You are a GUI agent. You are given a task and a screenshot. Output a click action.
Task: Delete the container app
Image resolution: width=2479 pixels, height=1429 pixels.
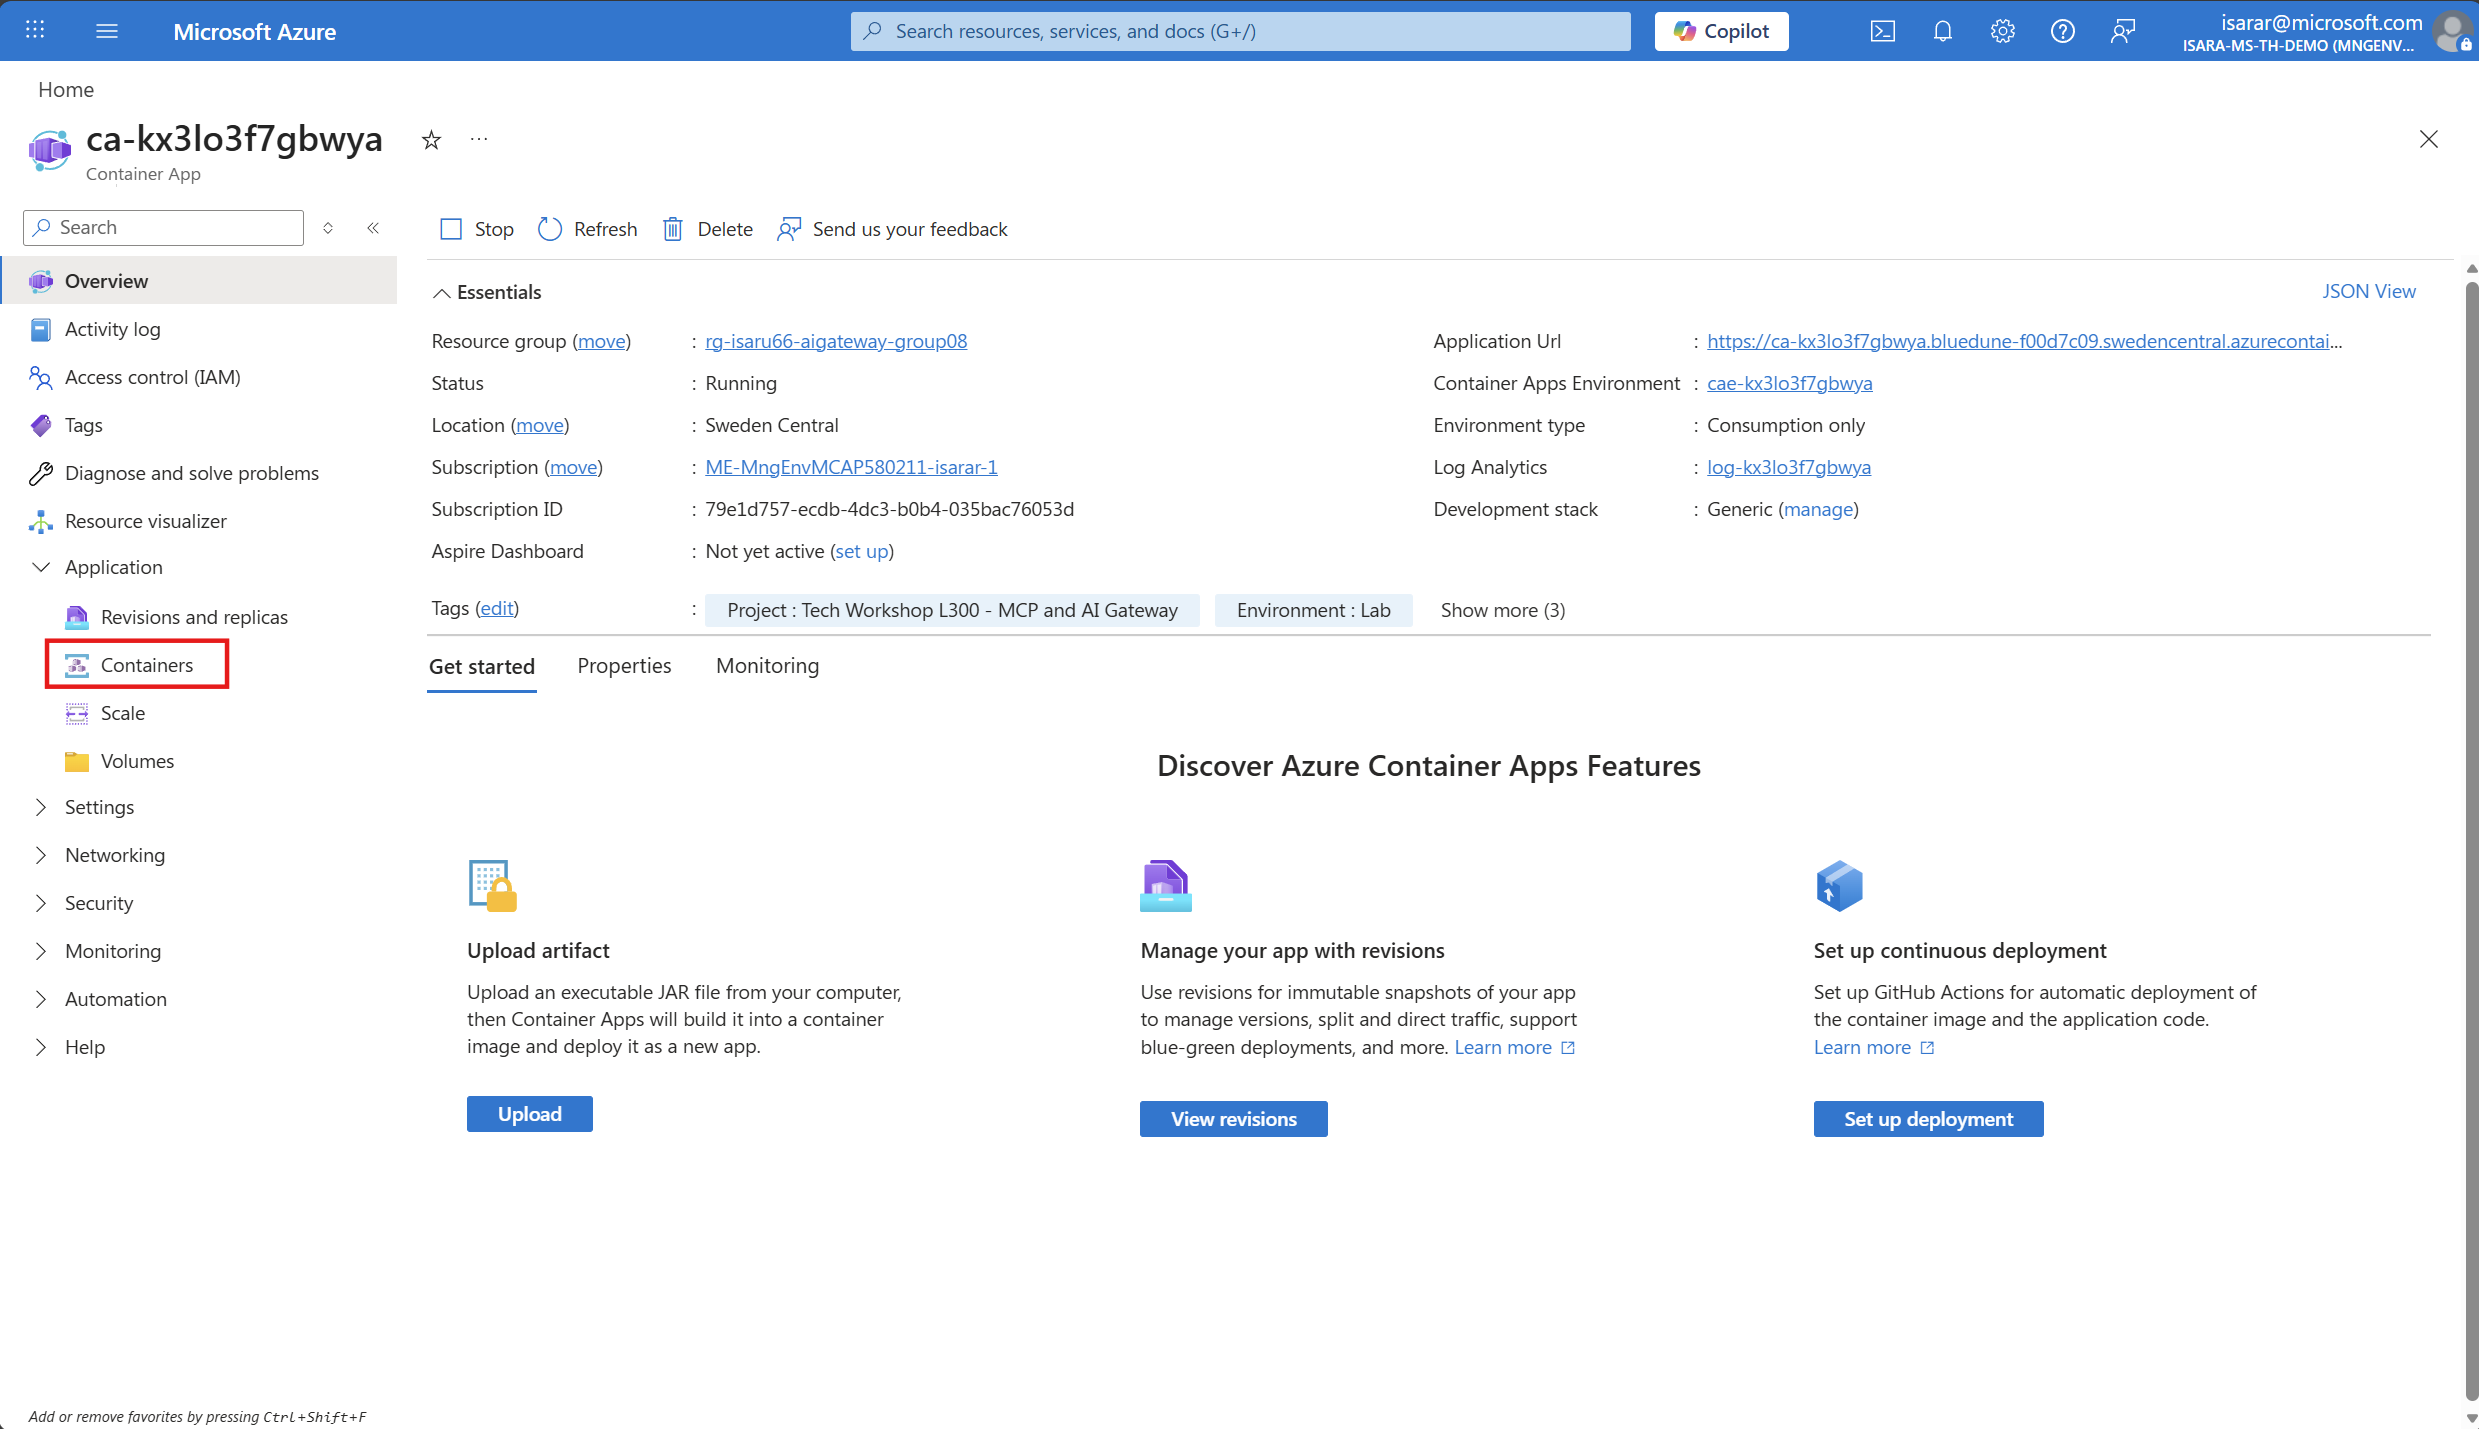pyautogui.click(x=708, y=229)
